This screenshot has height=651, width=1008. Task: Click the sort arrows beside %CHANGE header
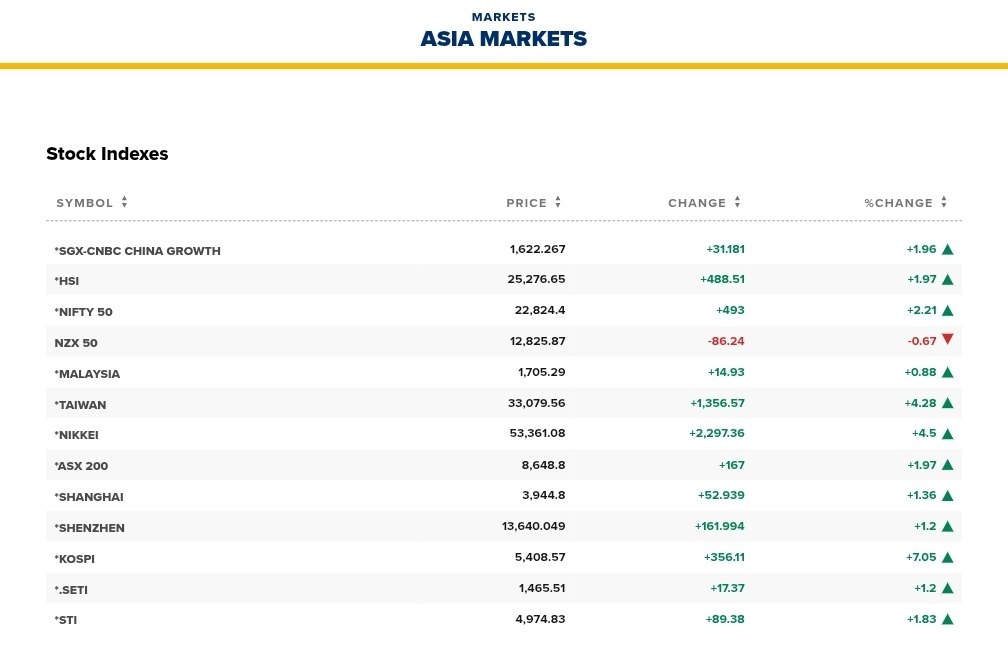(943, 202)
